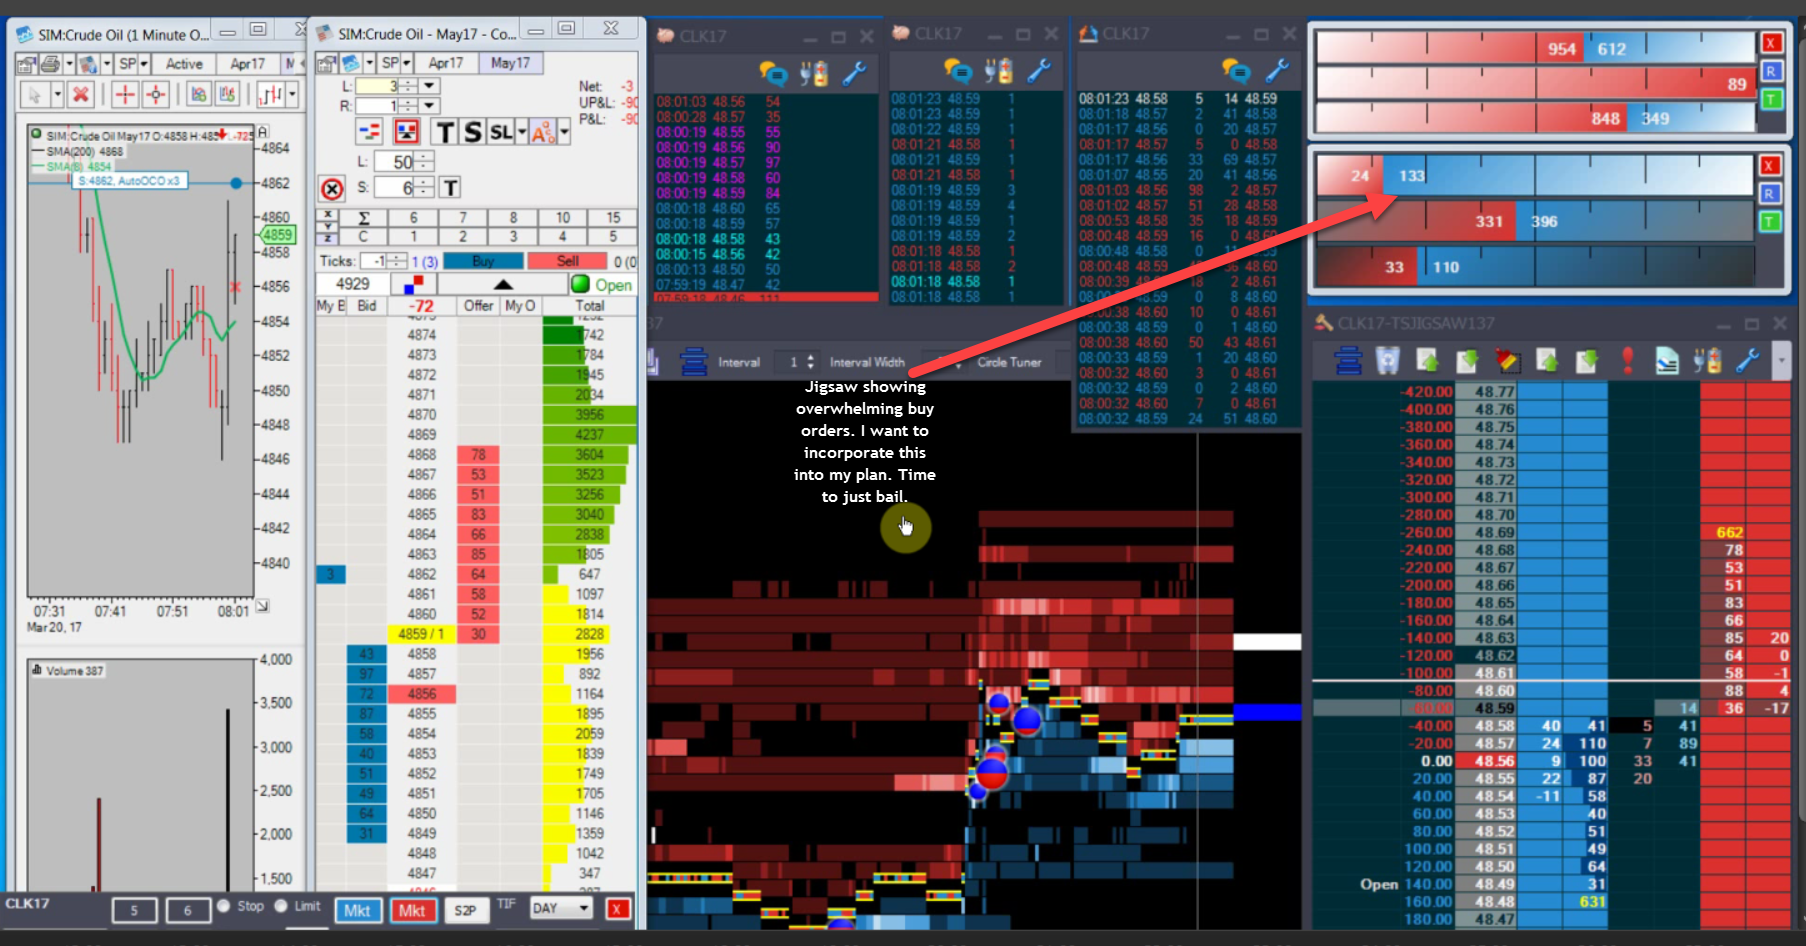Click the SL button in the DOM window
Screen dimensions: 1806x946
click(x=501, y=132)
